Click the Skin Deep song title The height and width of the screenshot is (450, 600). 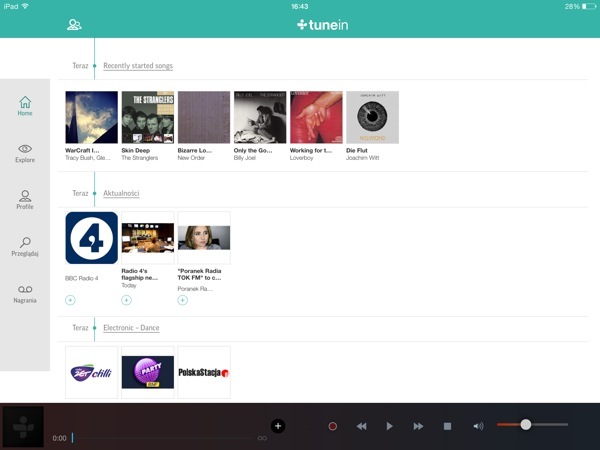[136, 150]
